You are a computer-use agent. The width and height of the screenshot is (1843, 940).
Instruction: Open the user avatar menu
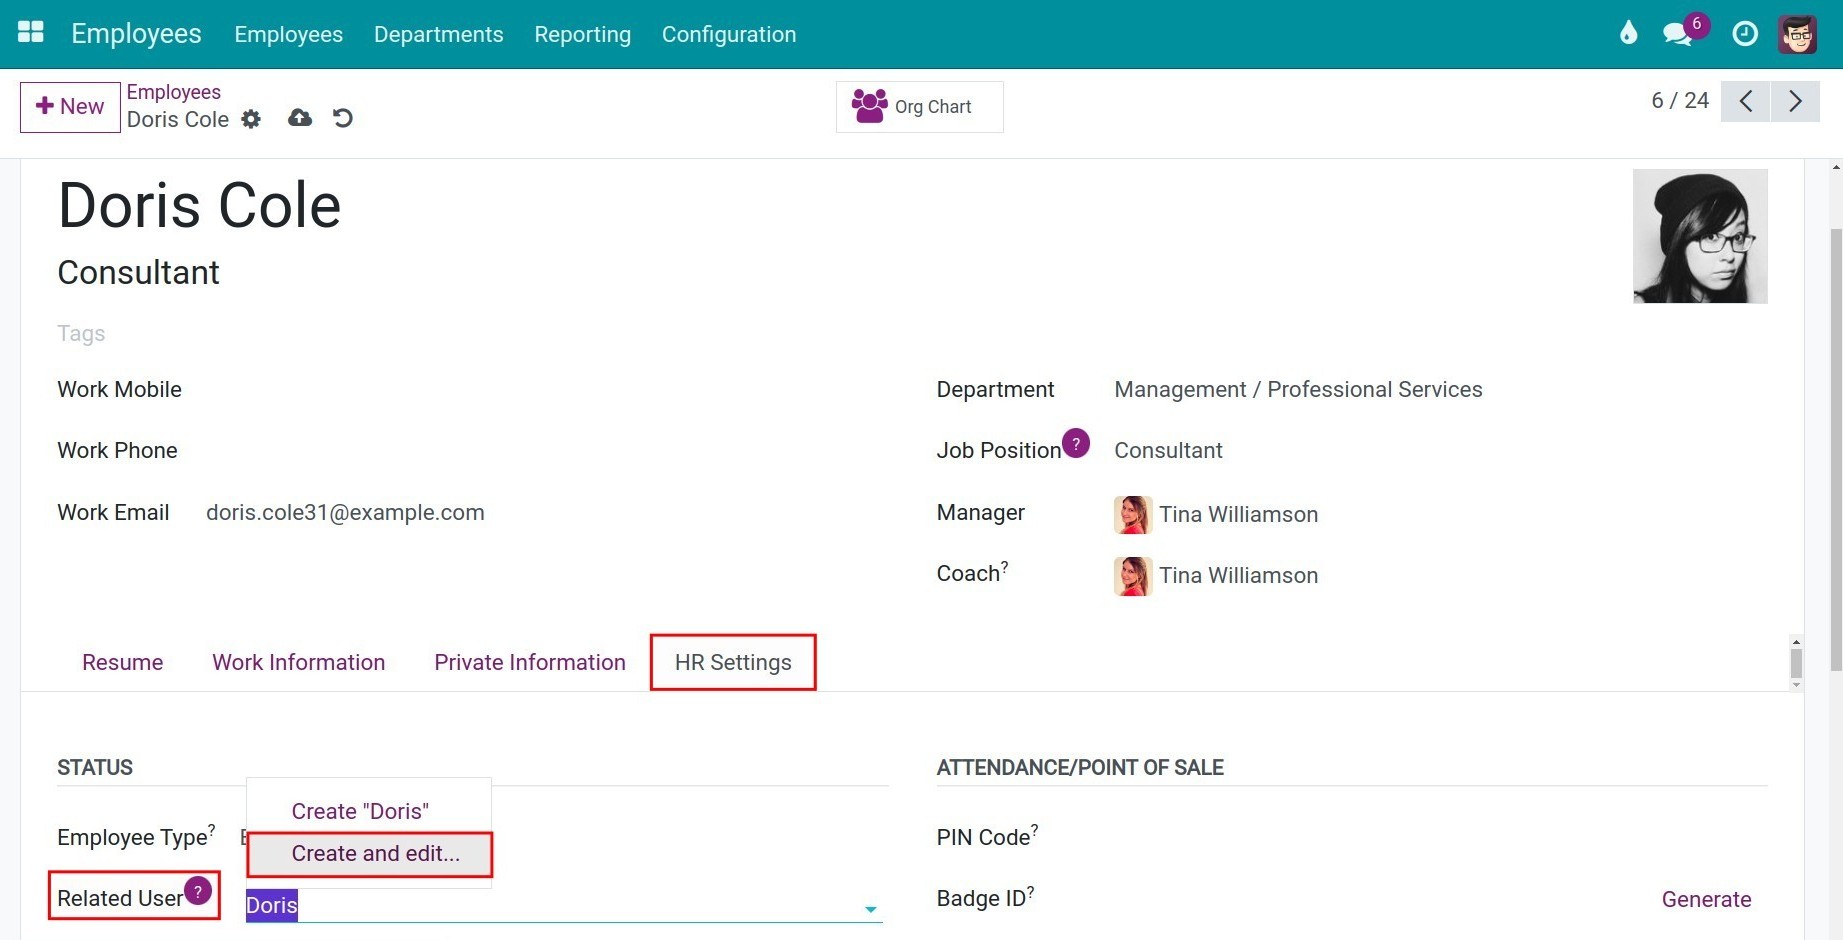click(x=1797, y=34)
